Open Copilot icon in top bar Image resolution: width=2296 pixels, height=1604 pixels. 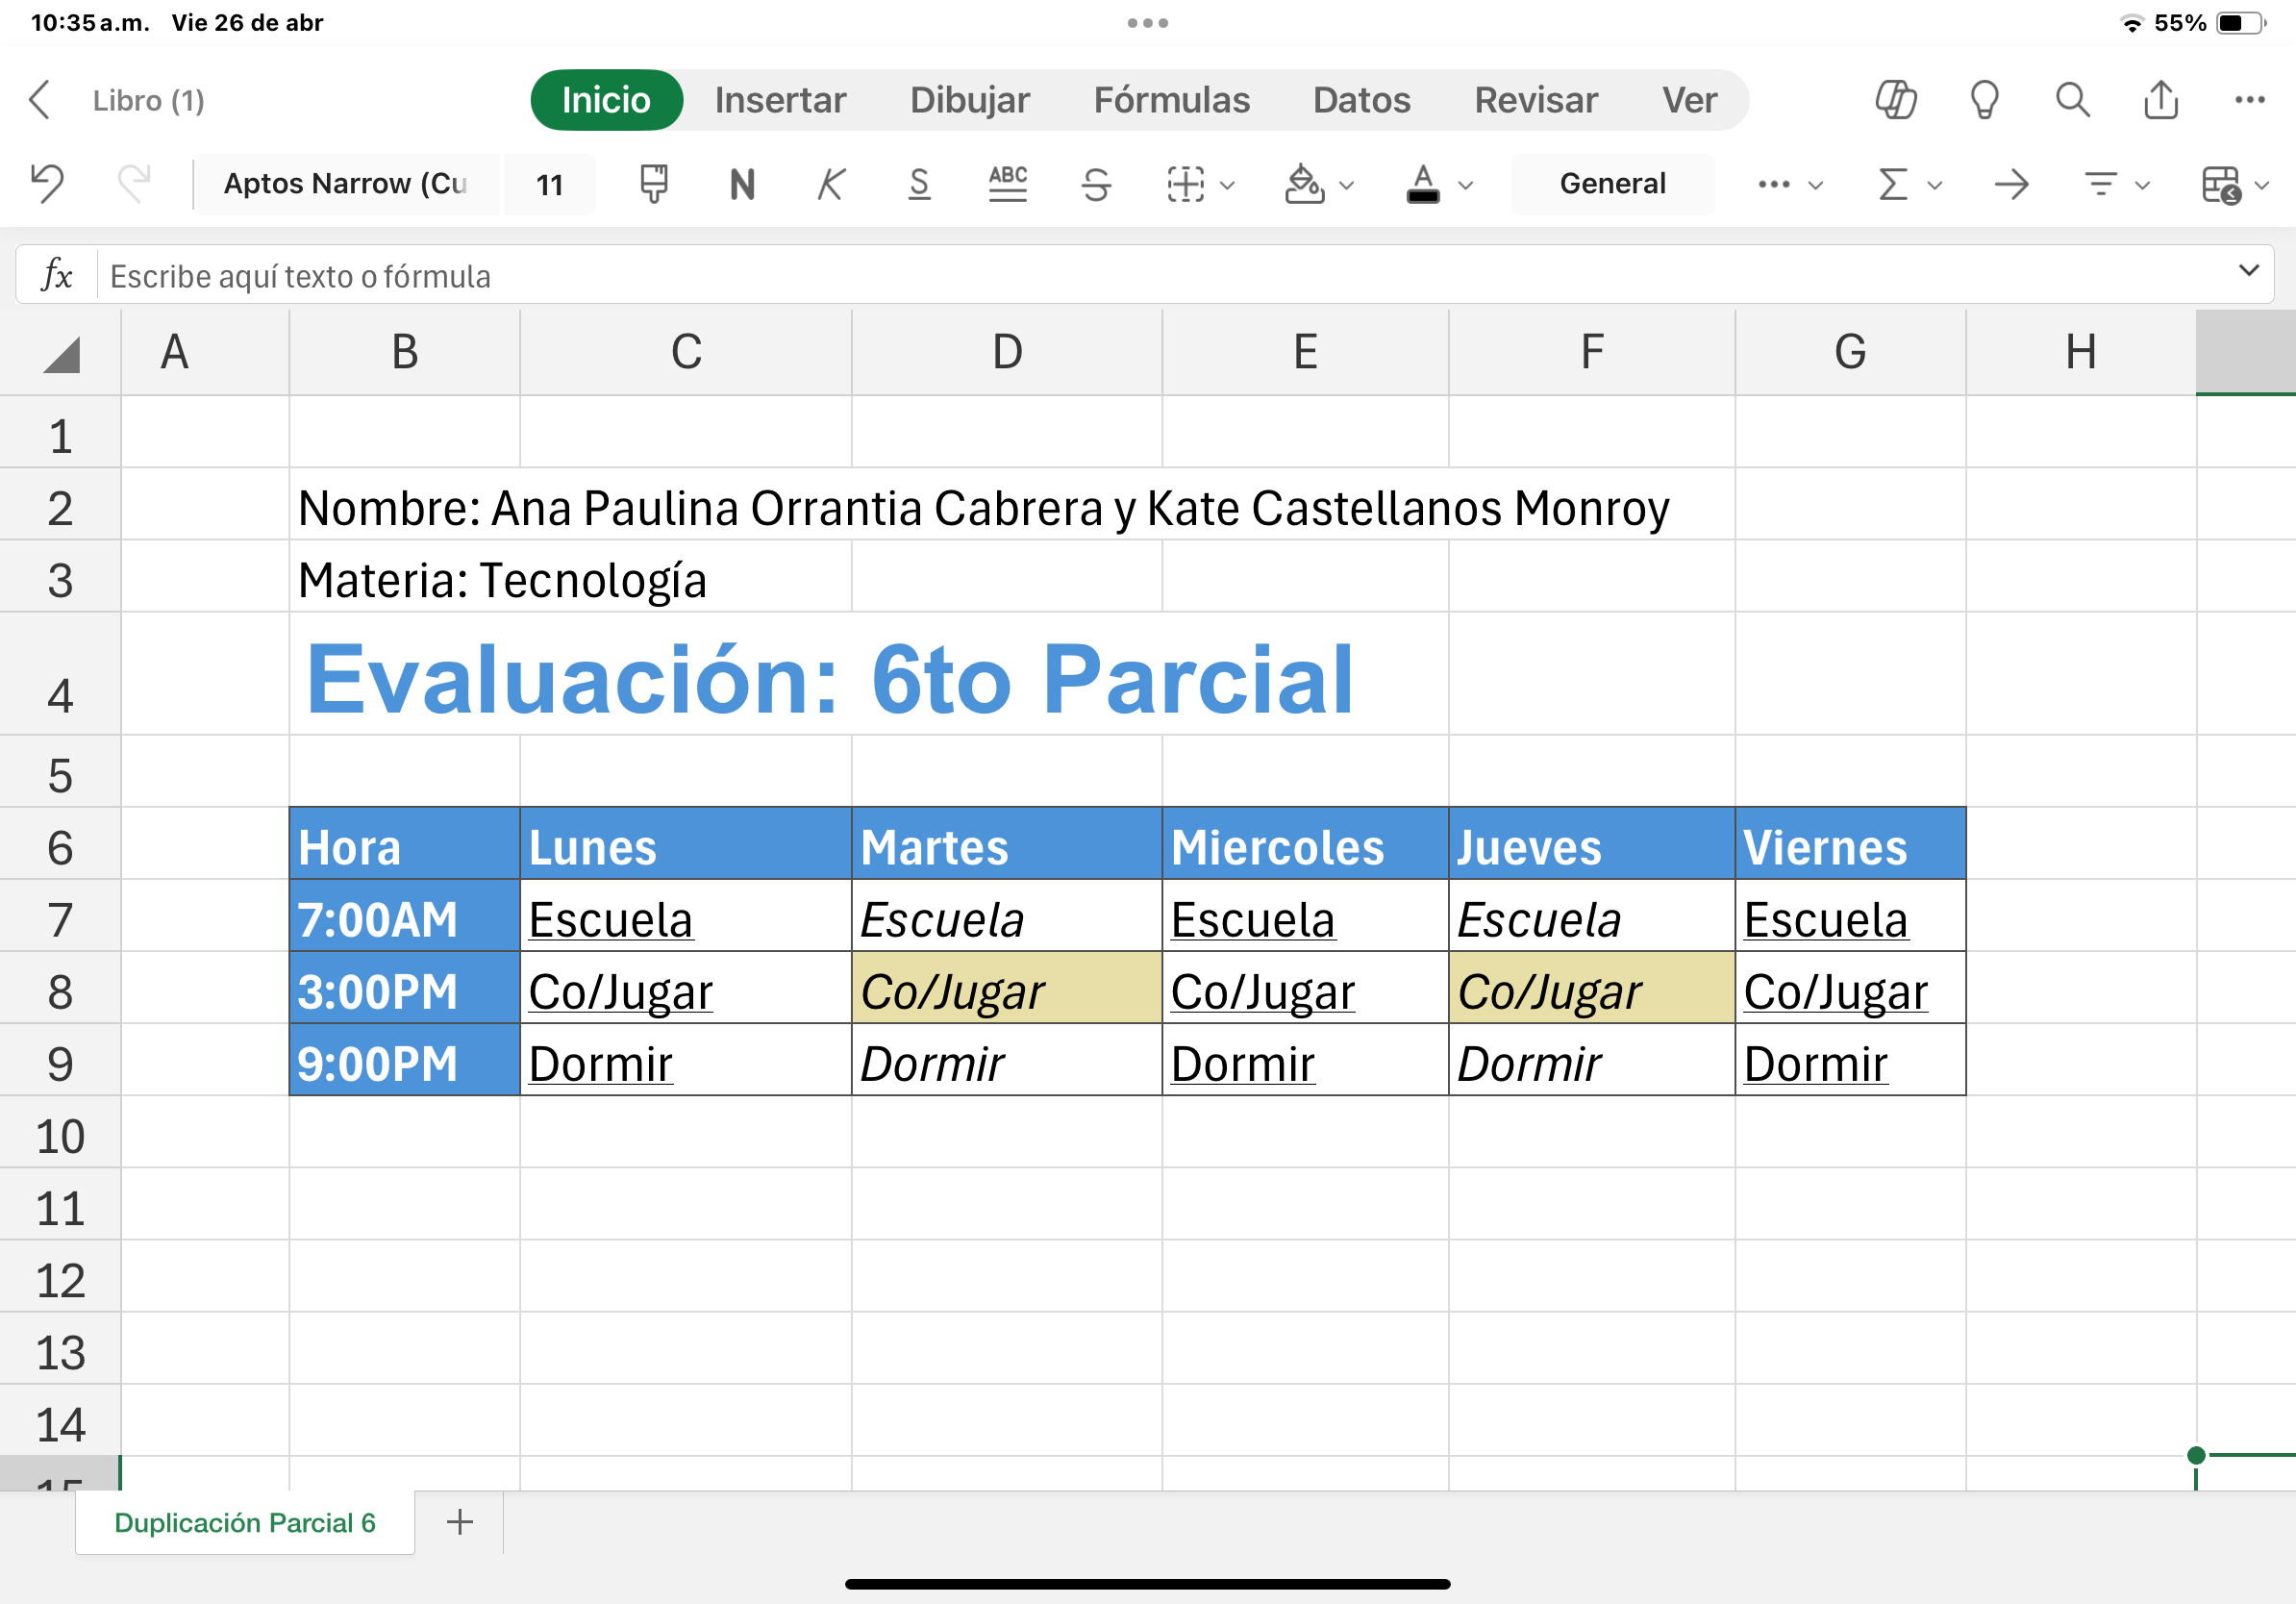[1895, 100]
